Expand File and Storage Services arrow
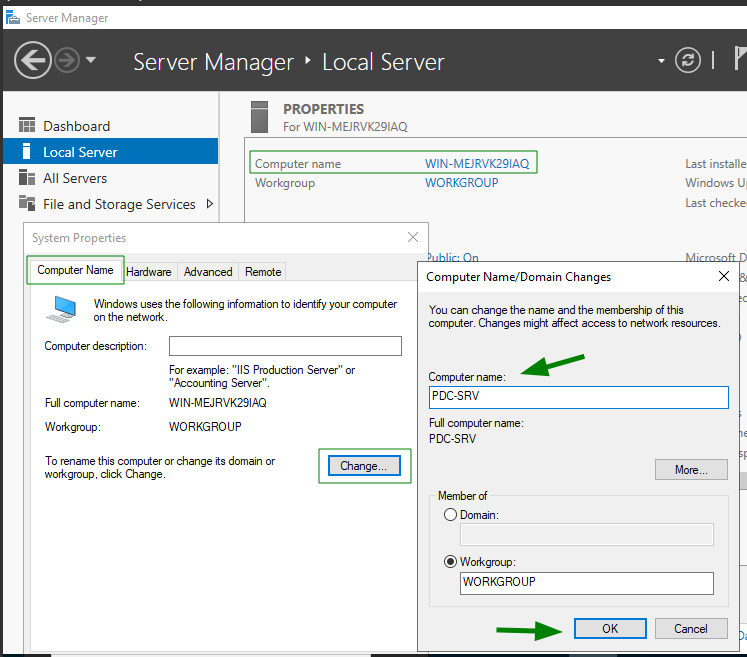Screen dimensions: 747x657 click(209, 204)
